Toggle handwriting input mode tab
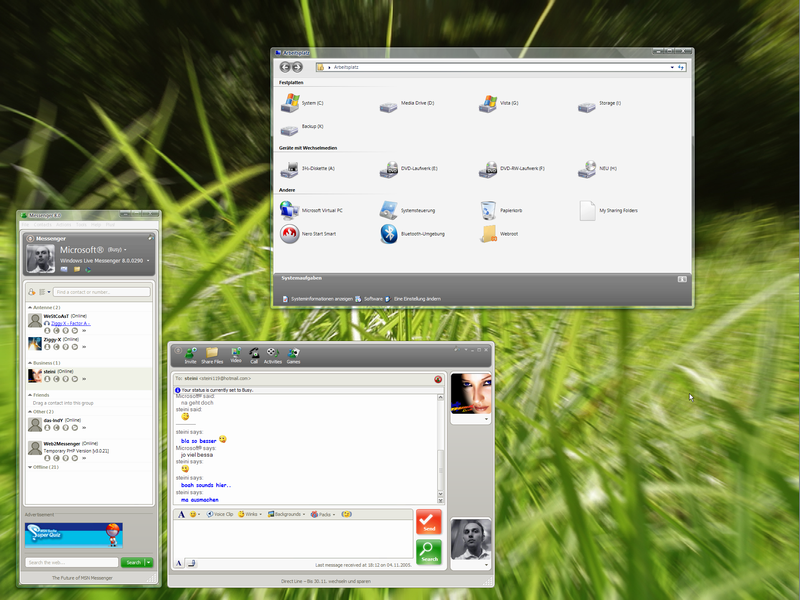The width and height of the screenshot is (800, 600). pyautogui.click(x=192, y=563)
